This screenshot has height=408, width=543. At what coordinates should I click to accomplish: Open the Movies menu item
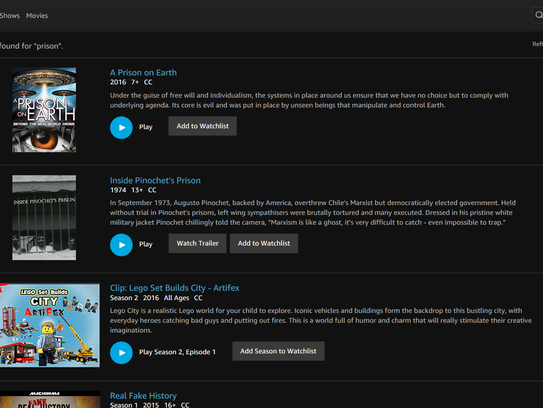pos(37,16)
